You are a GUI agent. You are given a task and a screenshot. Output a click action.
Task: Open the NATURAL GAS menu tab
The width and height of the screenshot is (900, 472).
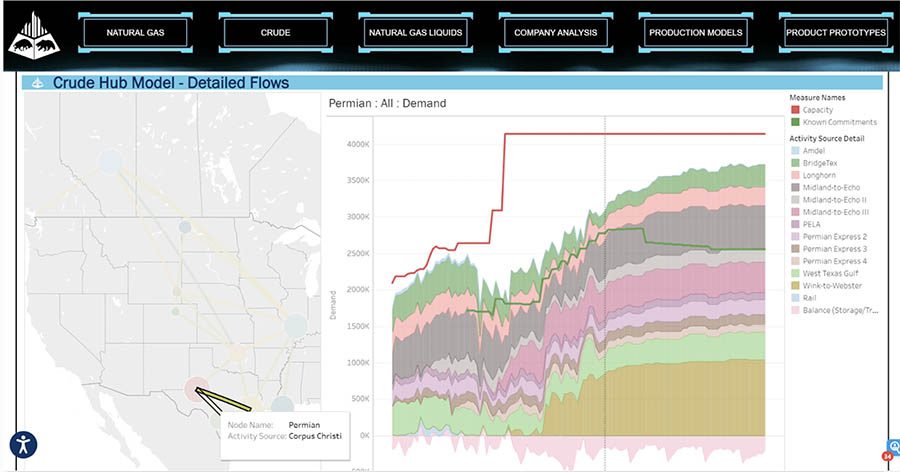(135, 33)
